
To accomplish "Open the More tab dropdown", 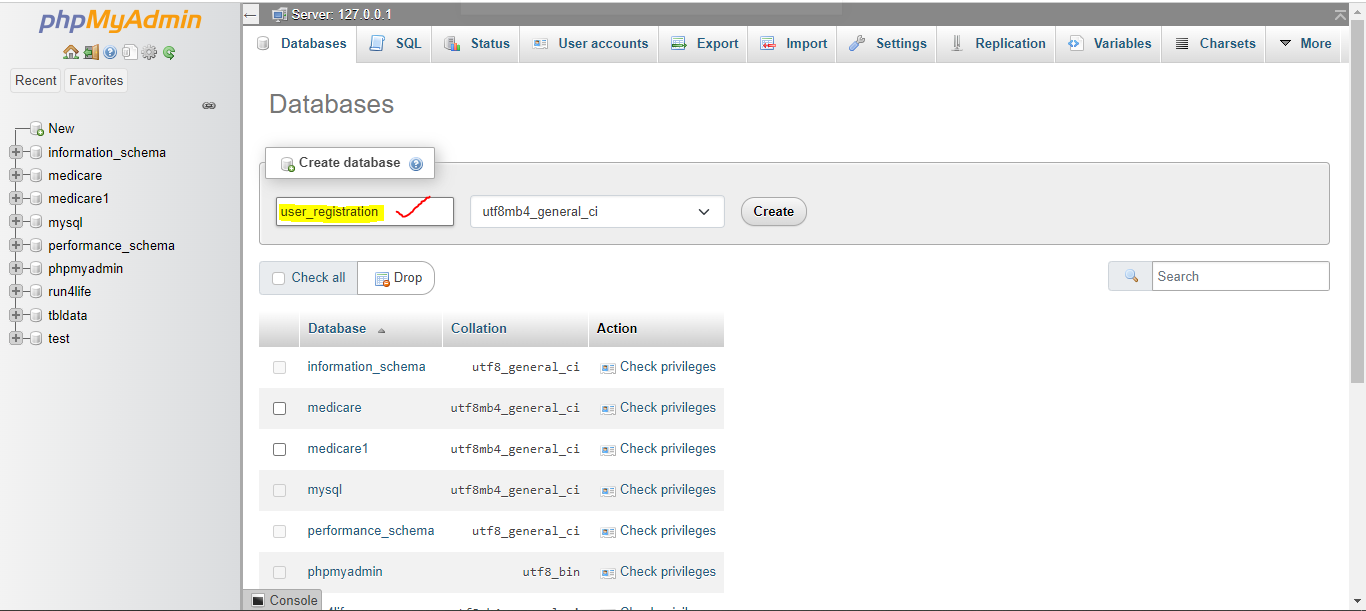I will [1305, 43].
